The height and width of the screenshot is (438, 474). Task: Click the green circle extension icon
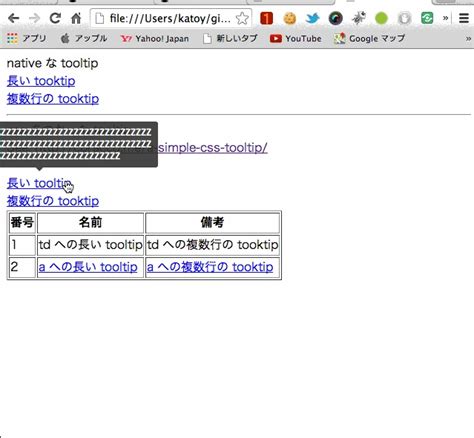(381, 18)
